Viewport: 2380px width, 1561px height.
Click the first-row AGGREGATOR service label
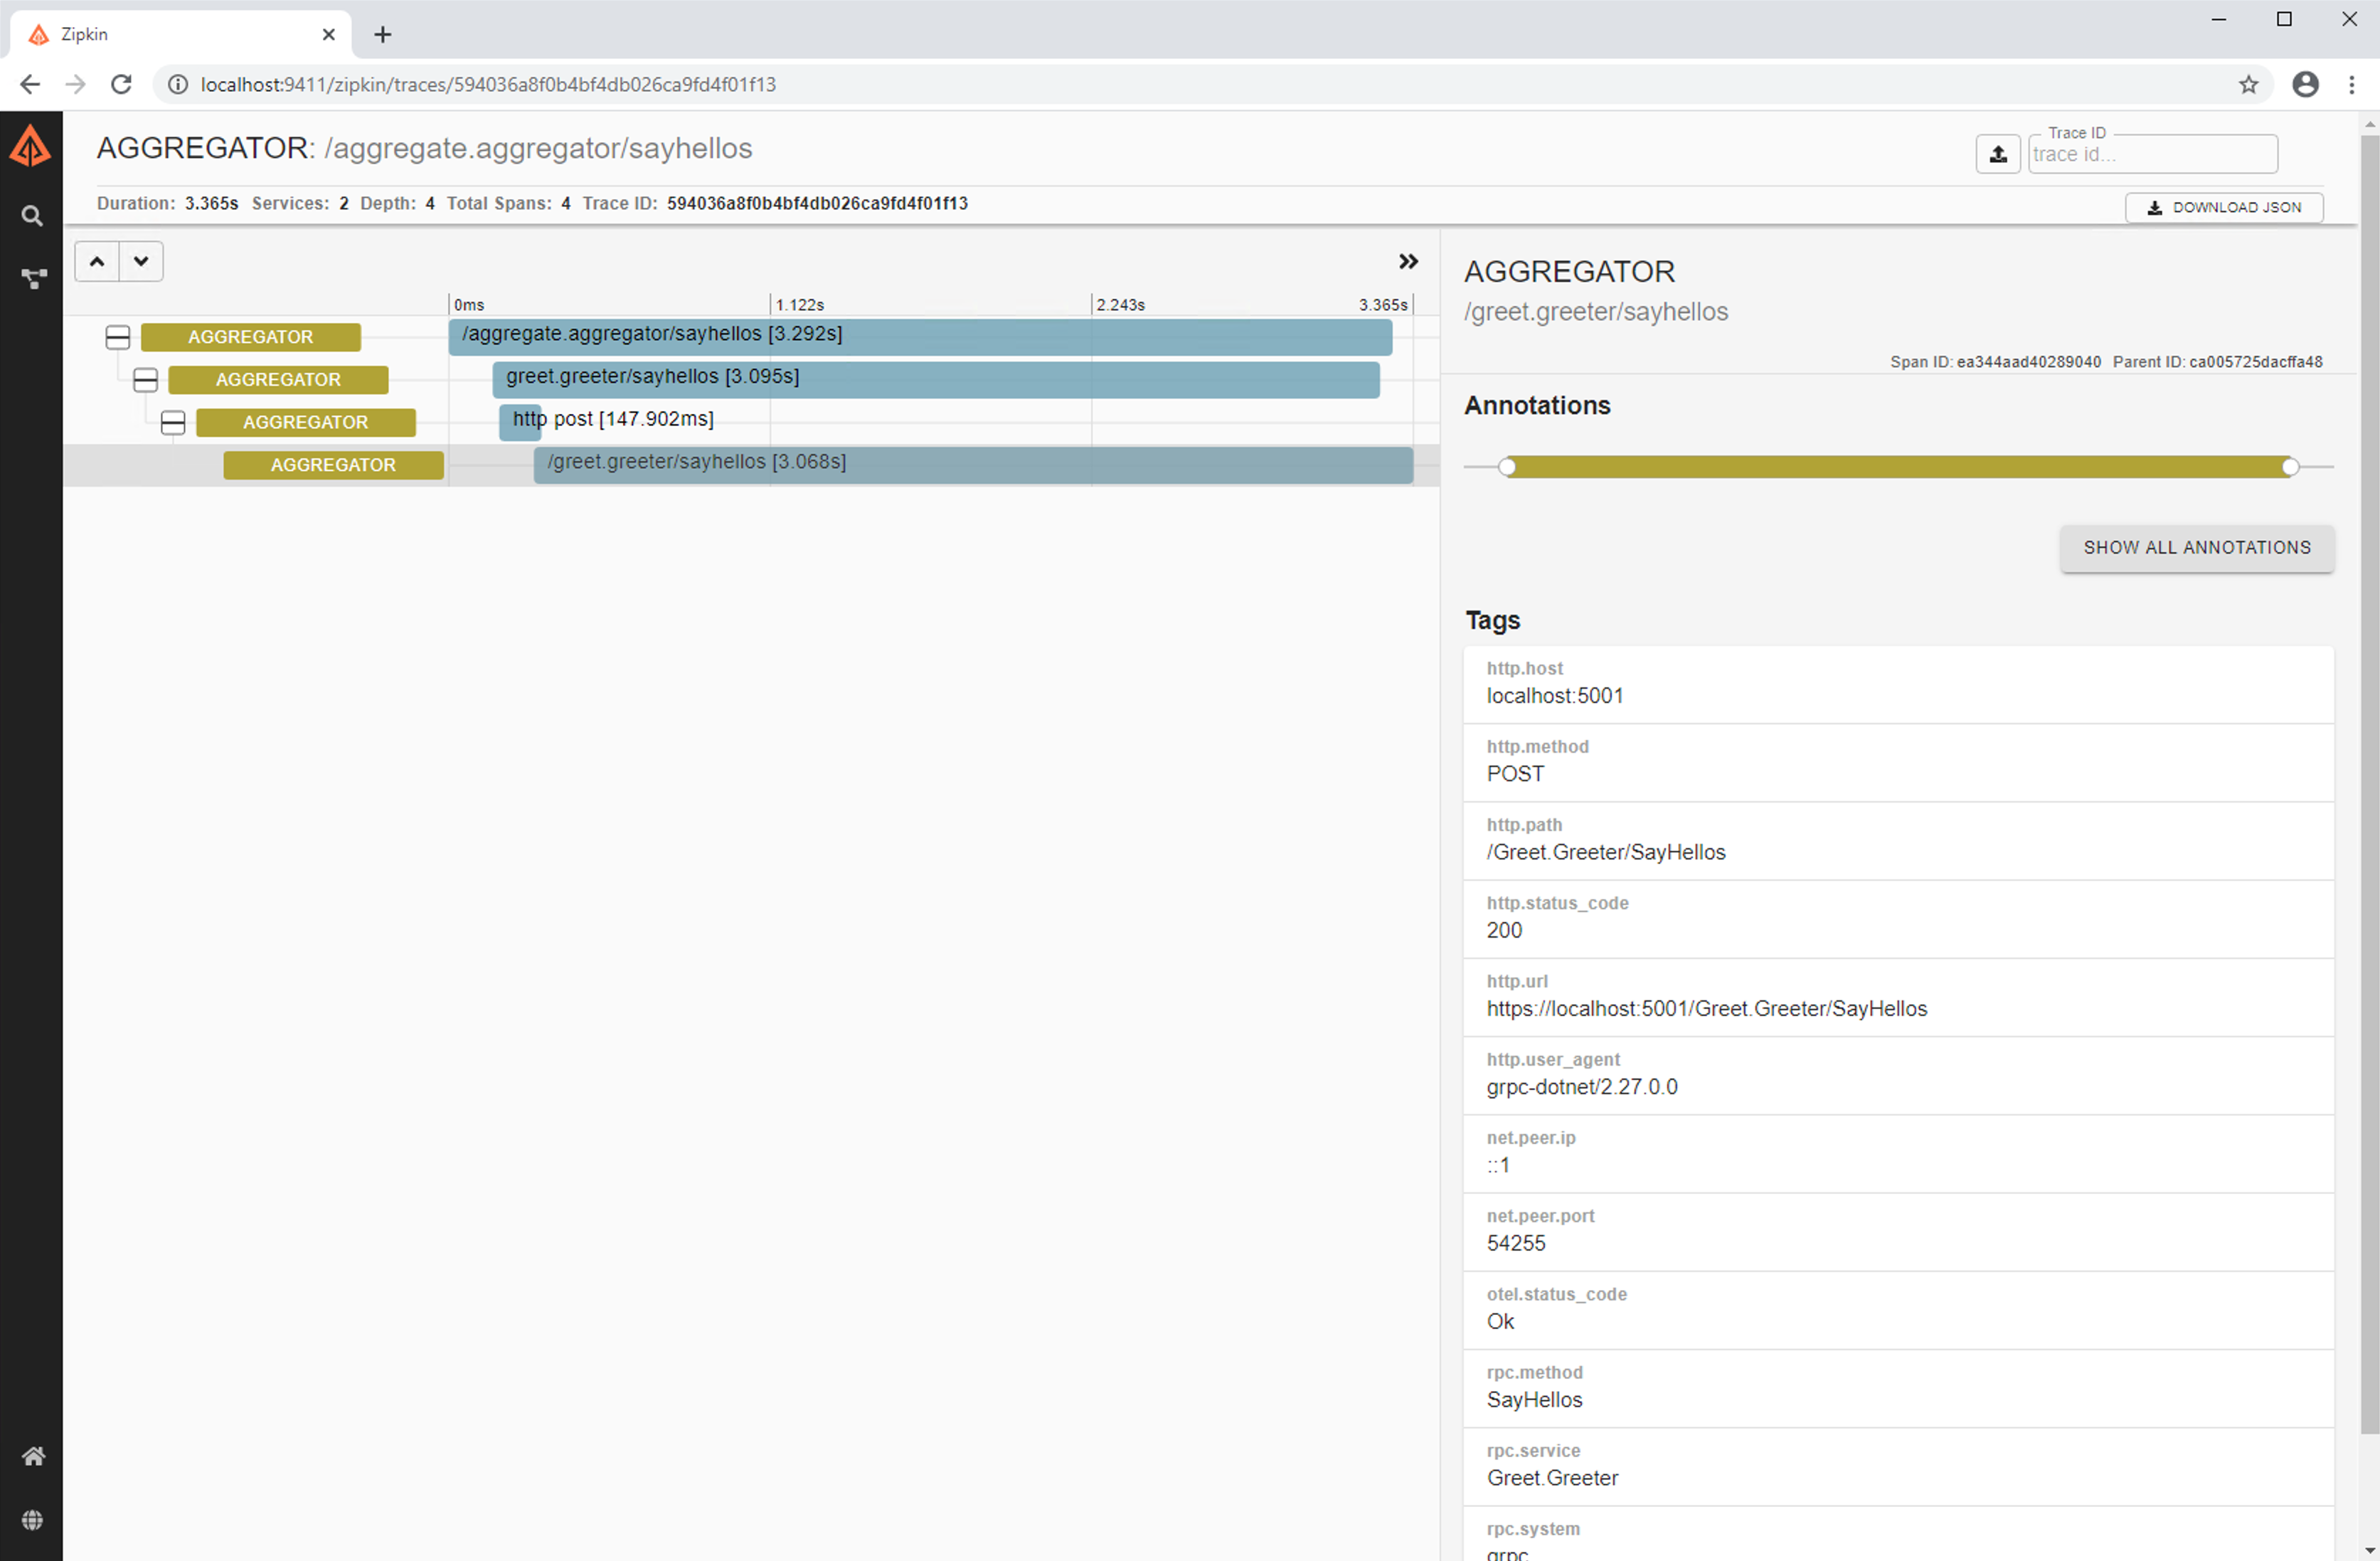(251, 337)
